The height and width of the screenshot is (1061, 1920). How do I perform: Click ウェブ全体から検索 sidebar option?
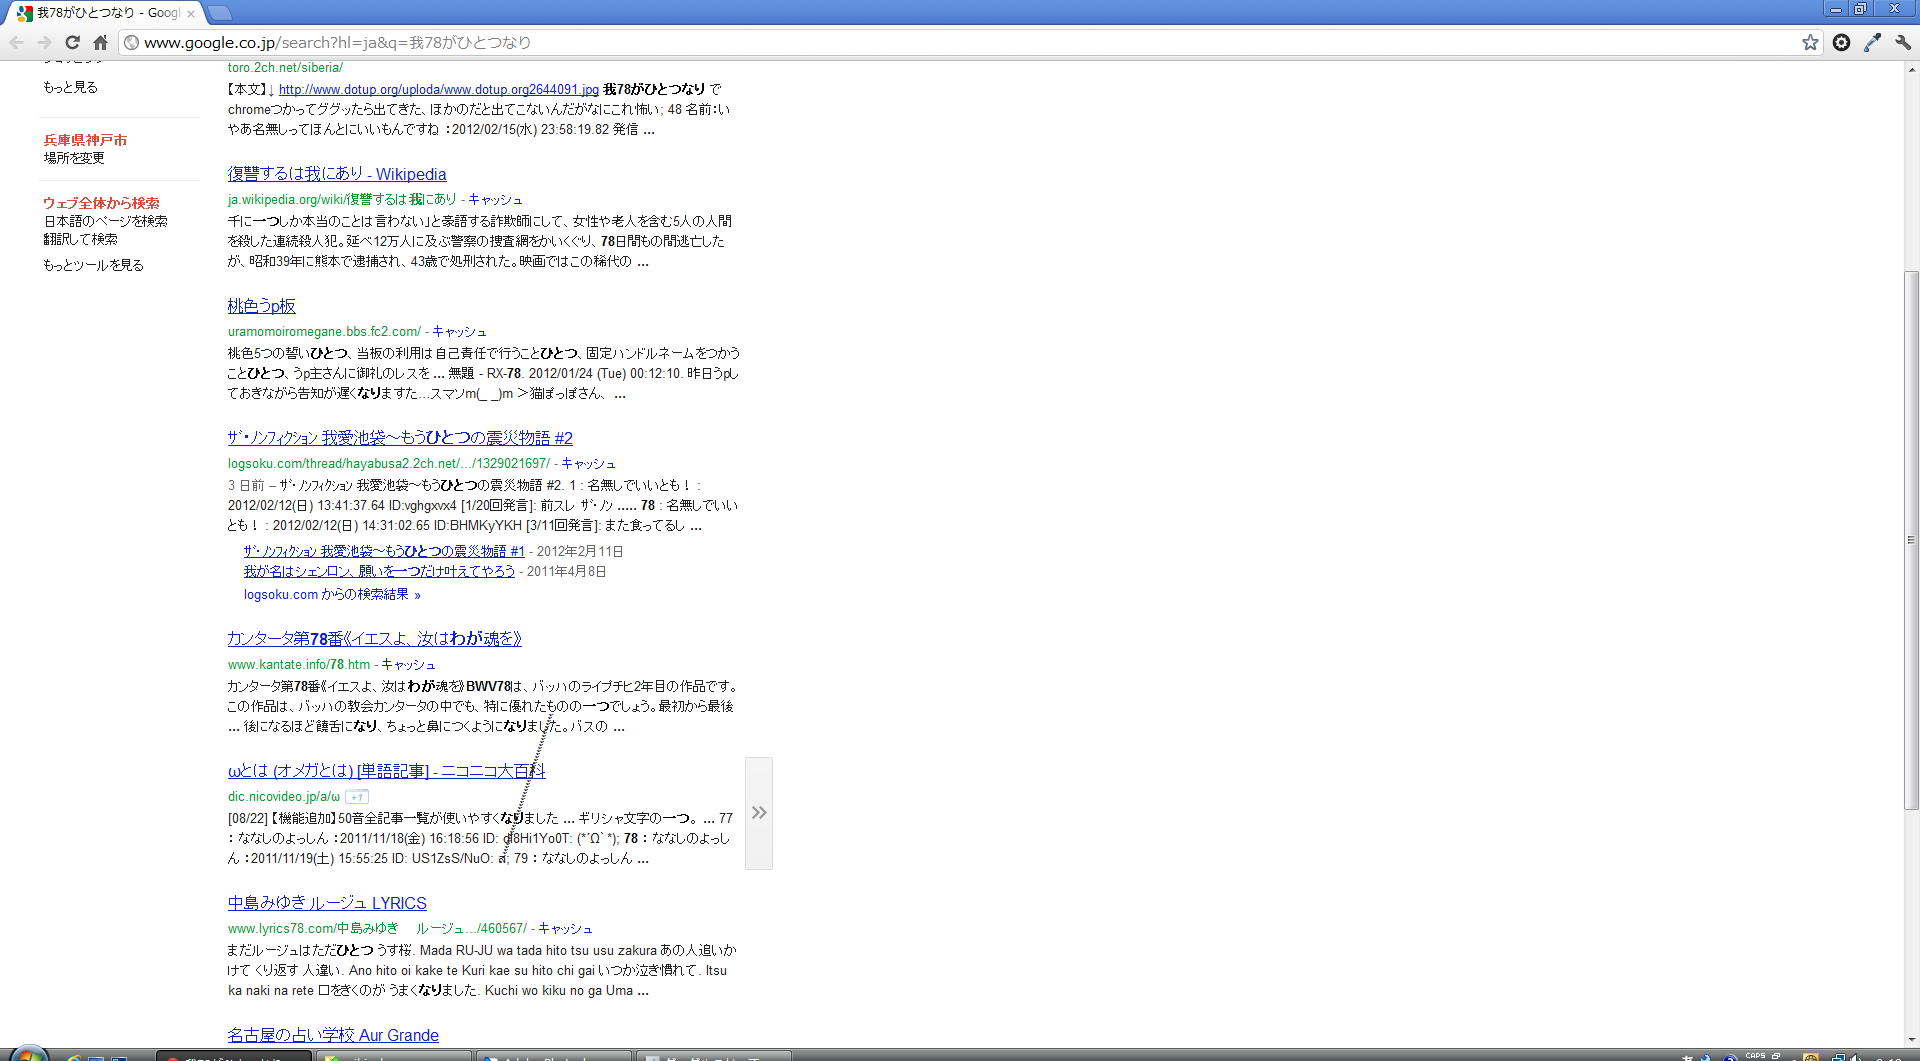(x=101, y=203)
